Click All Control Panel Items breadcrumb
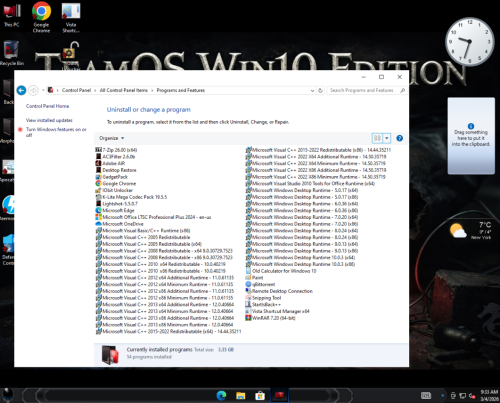 pyautogui.click(x=124, y=90)
